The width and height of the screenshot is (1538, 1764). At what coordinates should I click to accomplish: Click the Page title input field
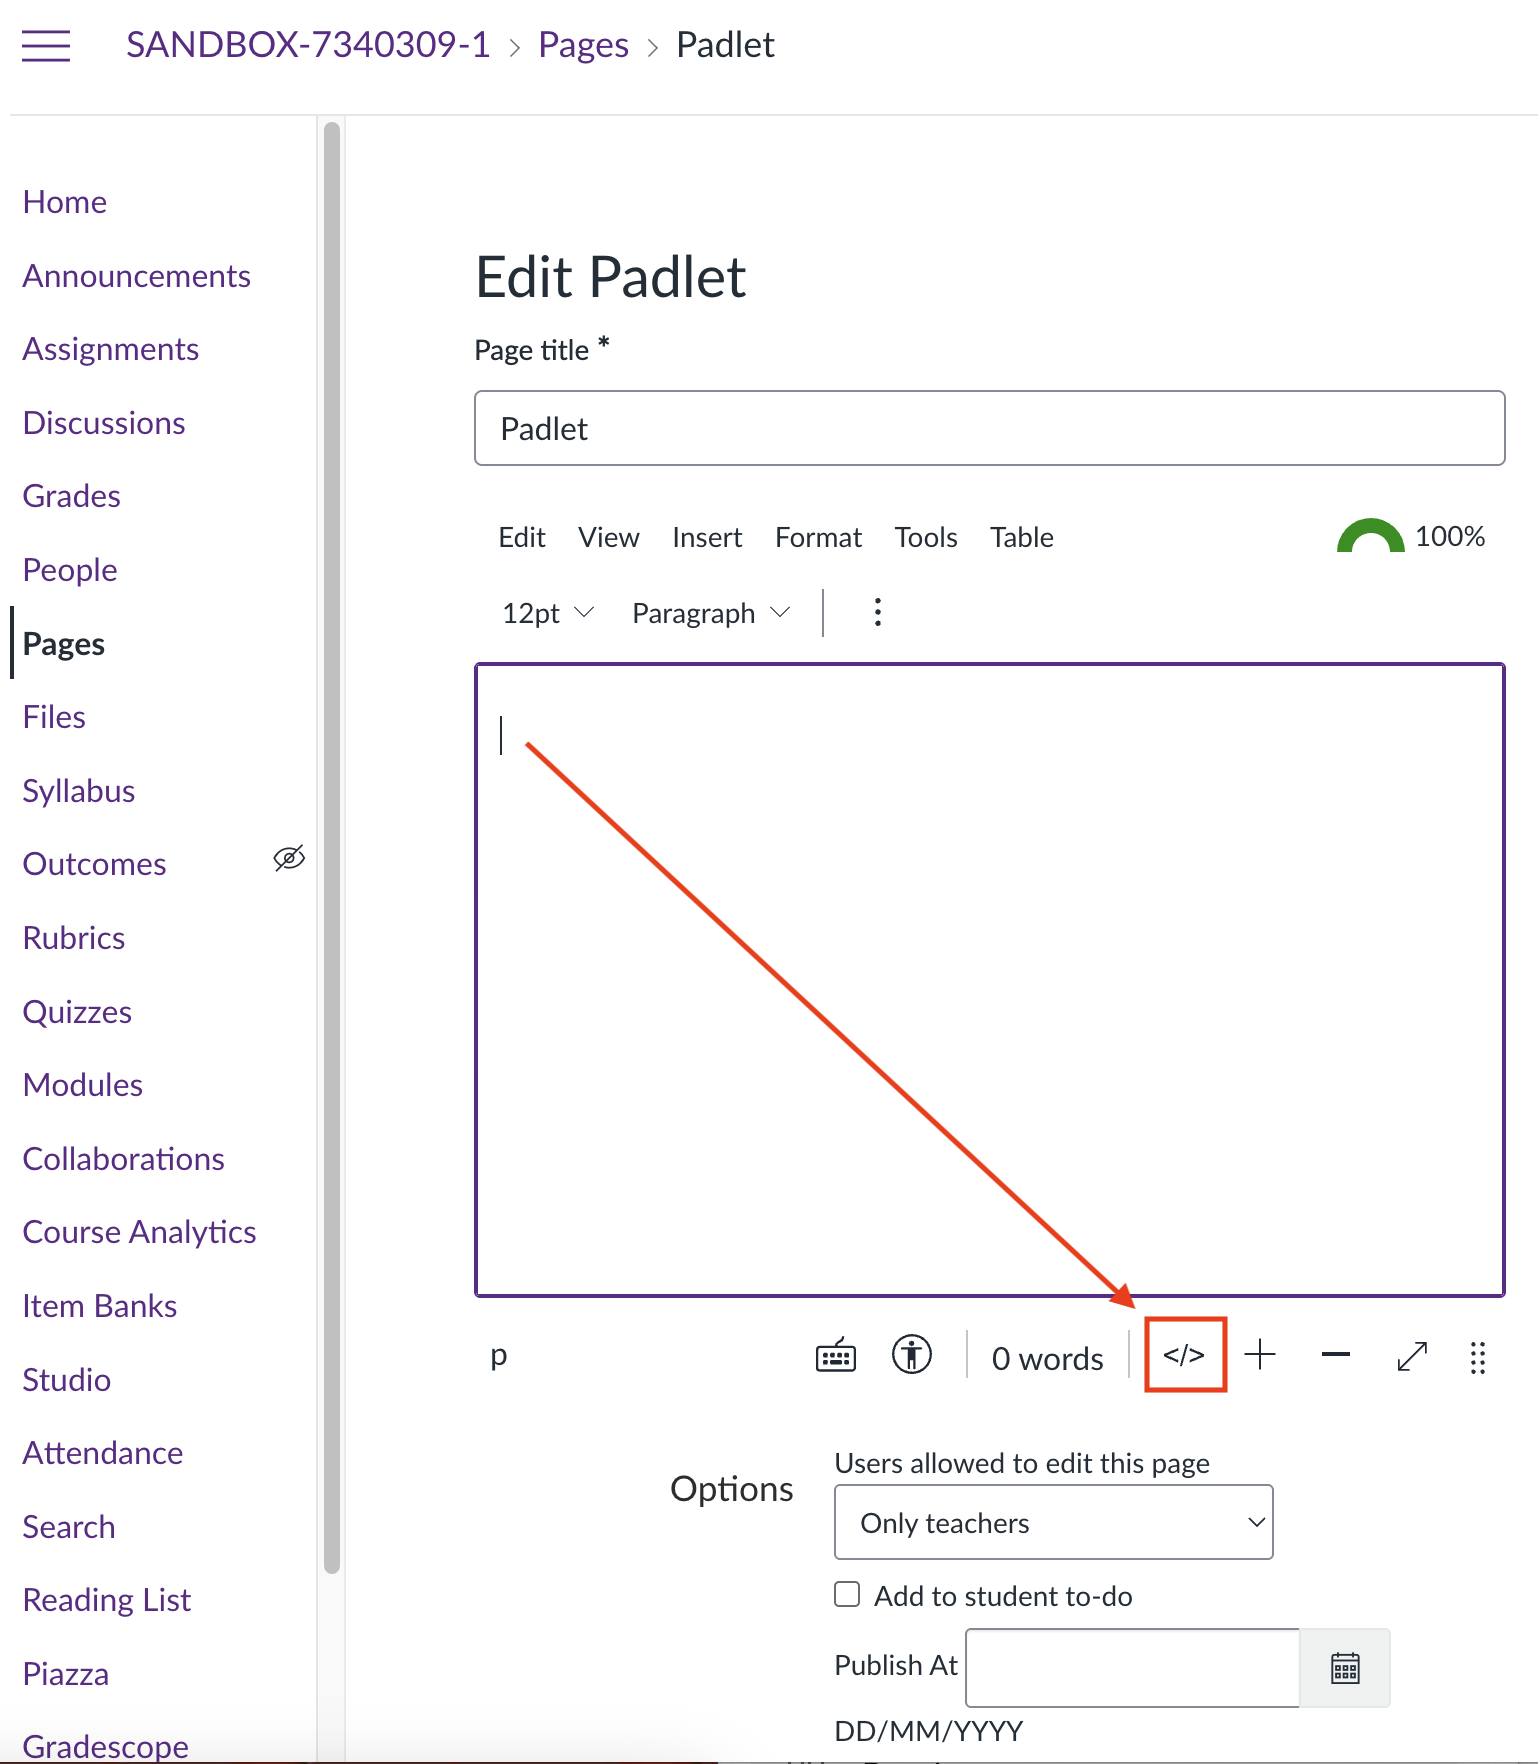[x=989, y=428]
